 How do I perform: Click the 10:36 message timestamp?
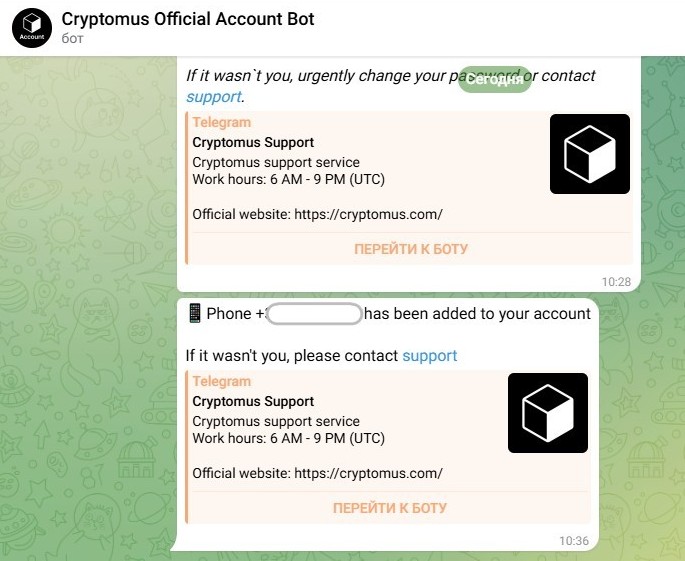574,541
